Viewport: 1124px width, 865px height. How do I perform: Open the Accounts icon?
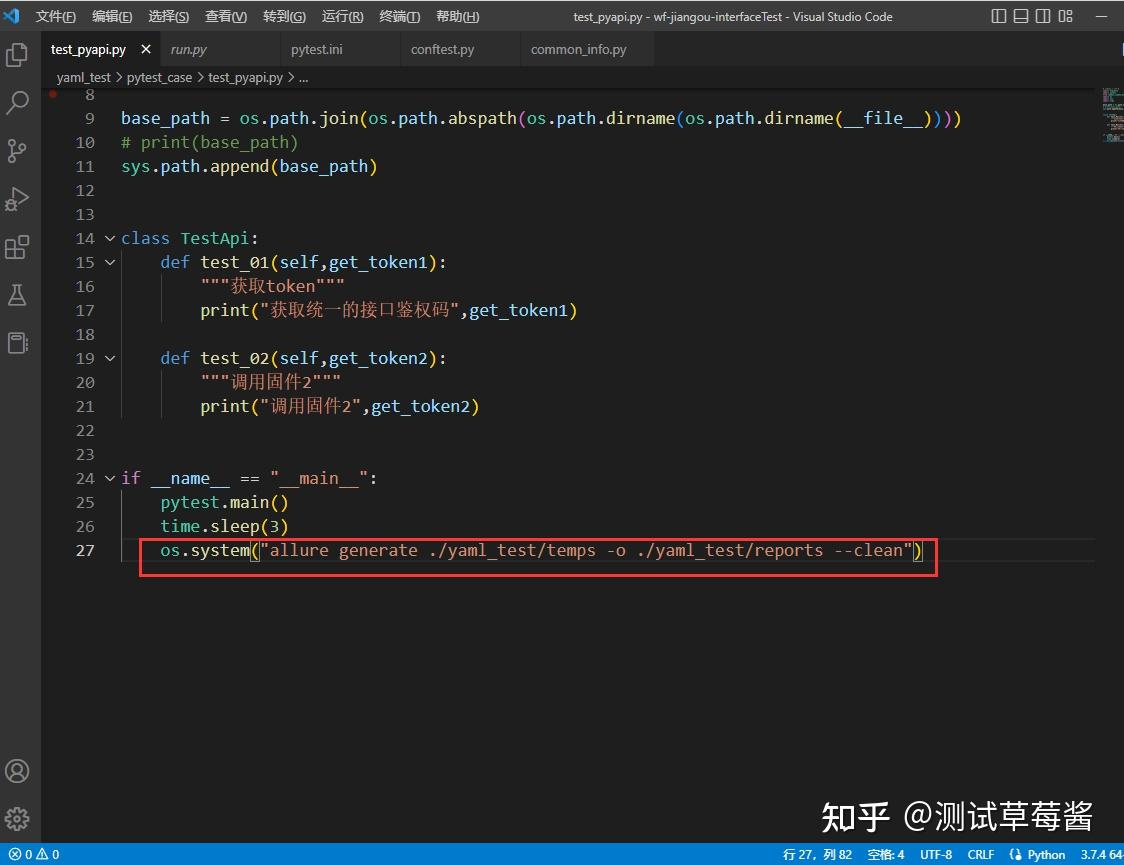17,771
